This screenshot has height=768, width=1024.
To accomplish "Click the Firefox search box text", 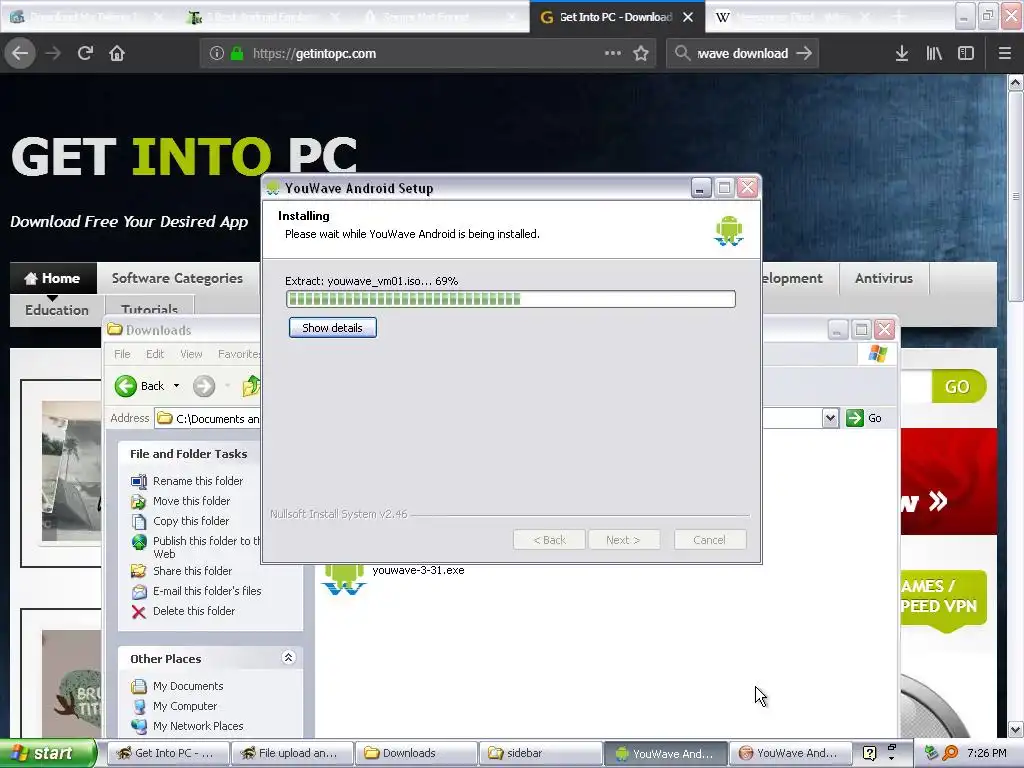I will [x=743, y=54].
